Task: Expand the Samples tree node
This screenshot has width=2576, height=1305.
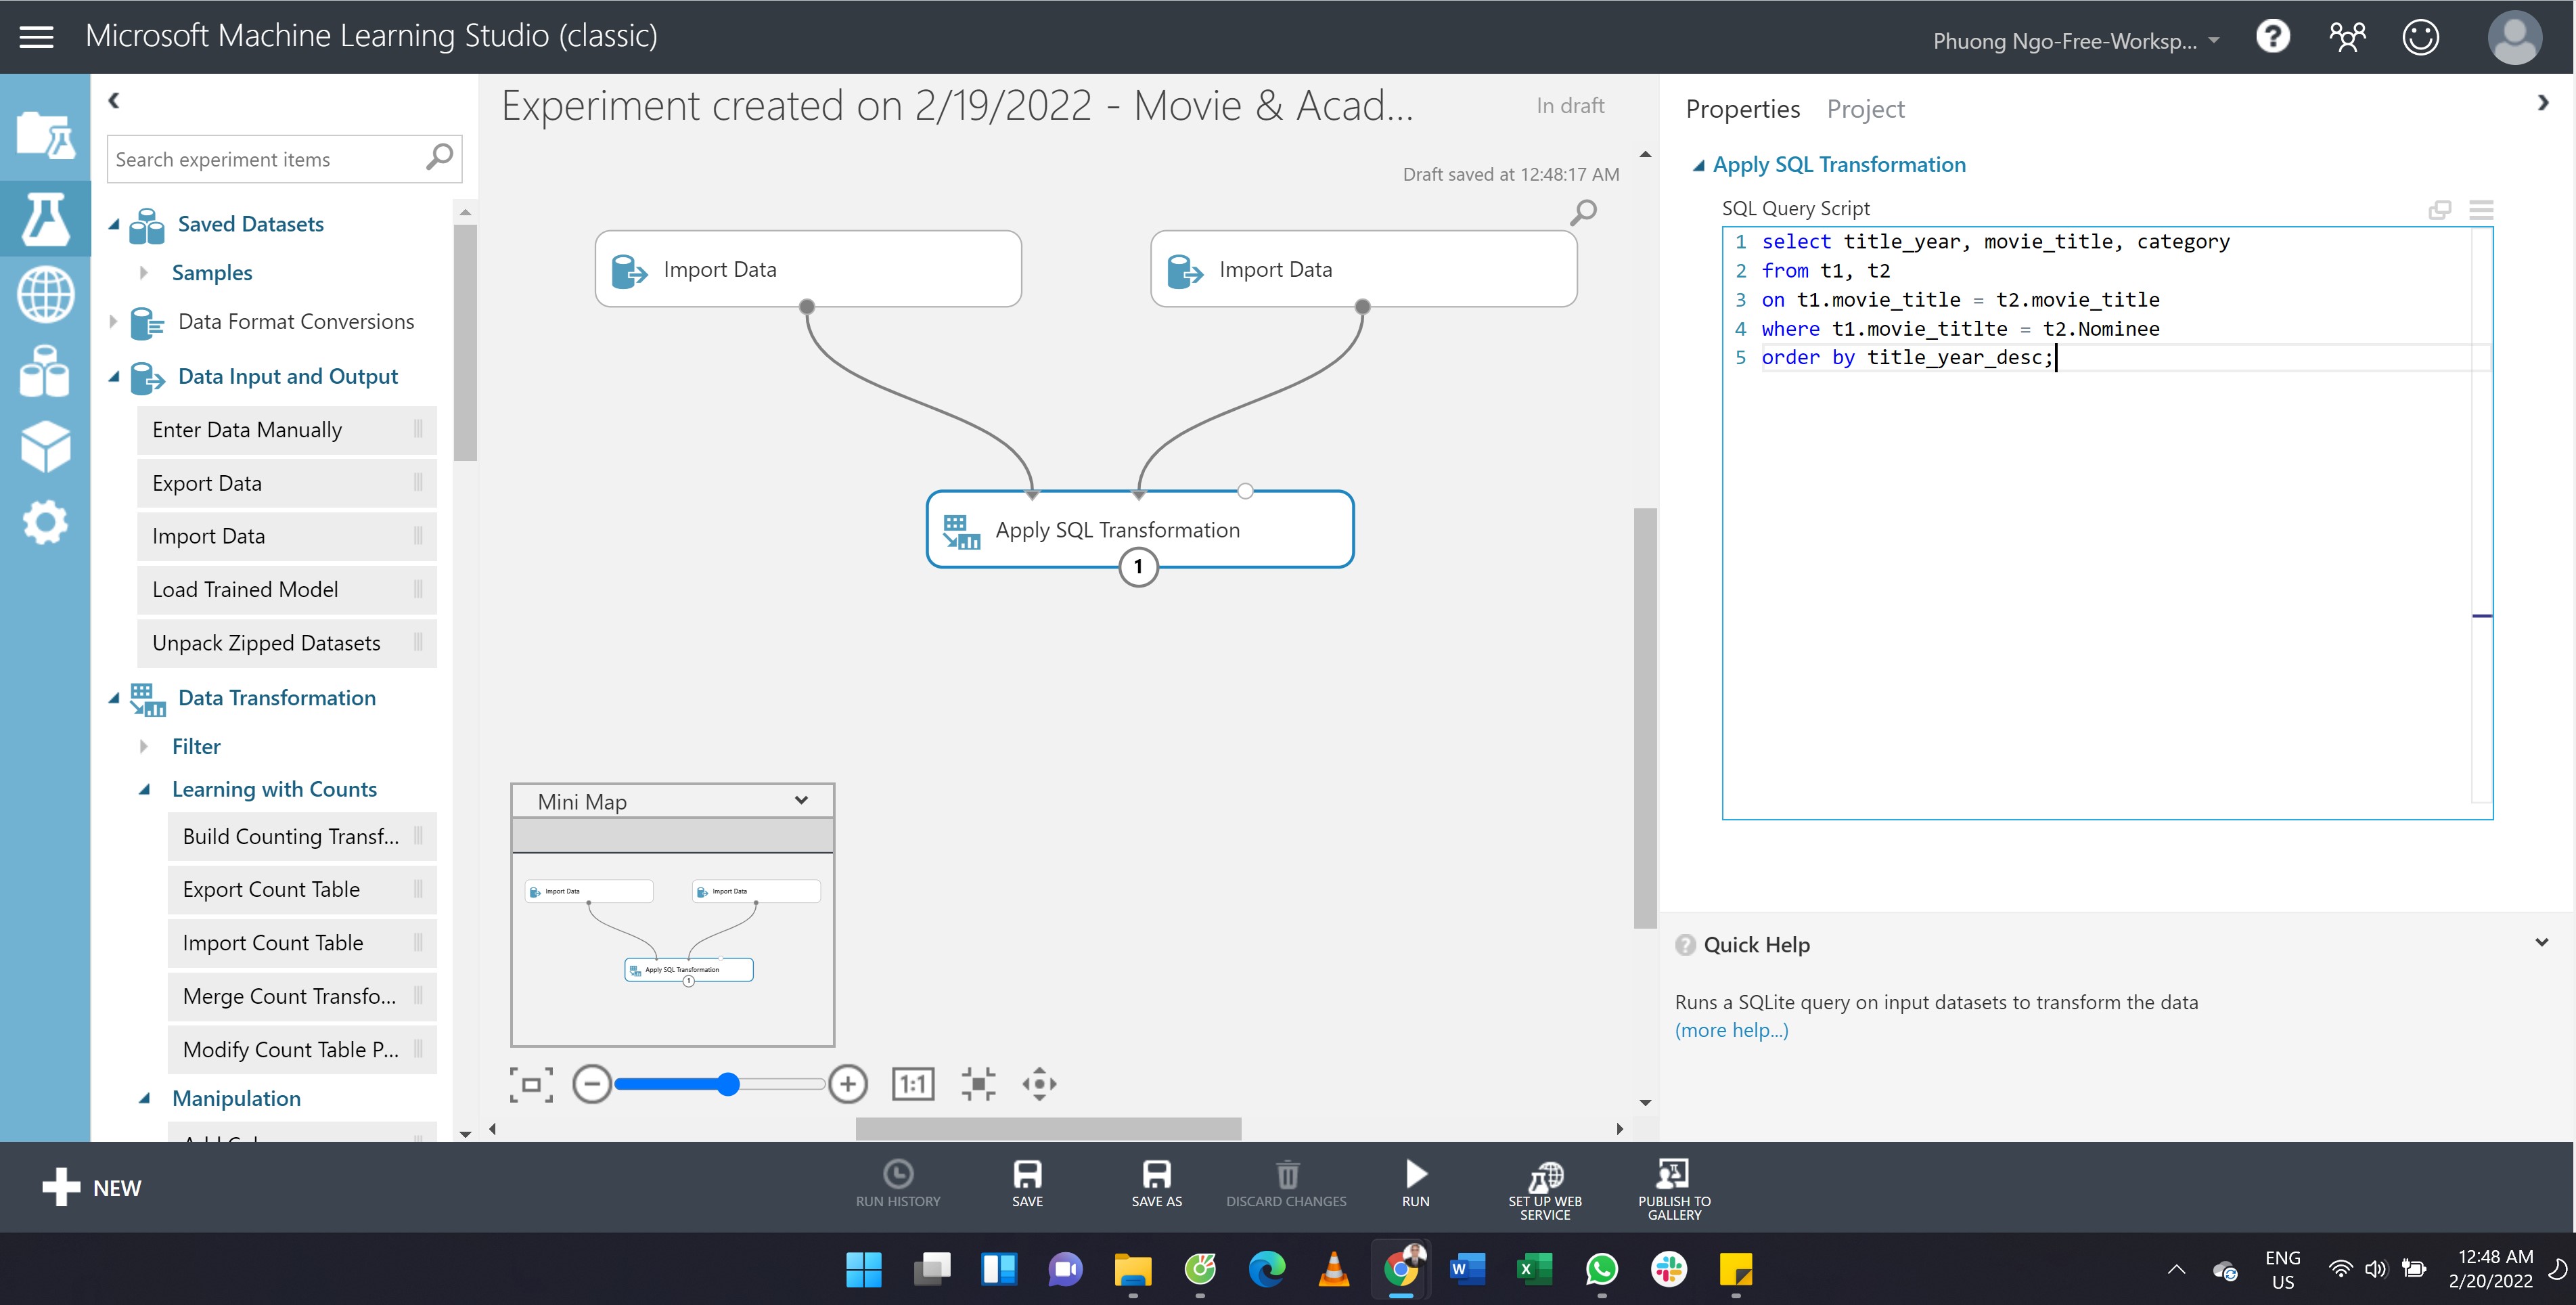Action: [144, 273]
